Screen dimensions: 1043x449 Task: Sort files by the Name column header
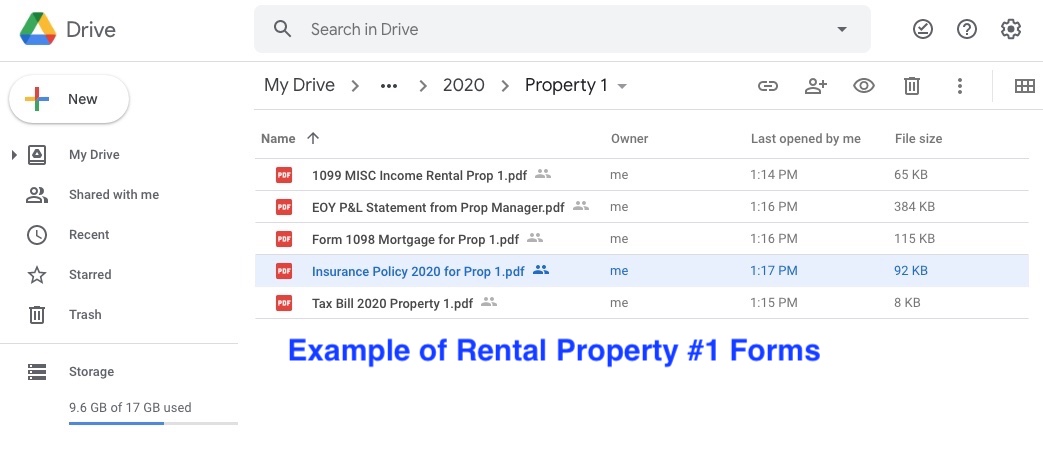pos(278,139)
